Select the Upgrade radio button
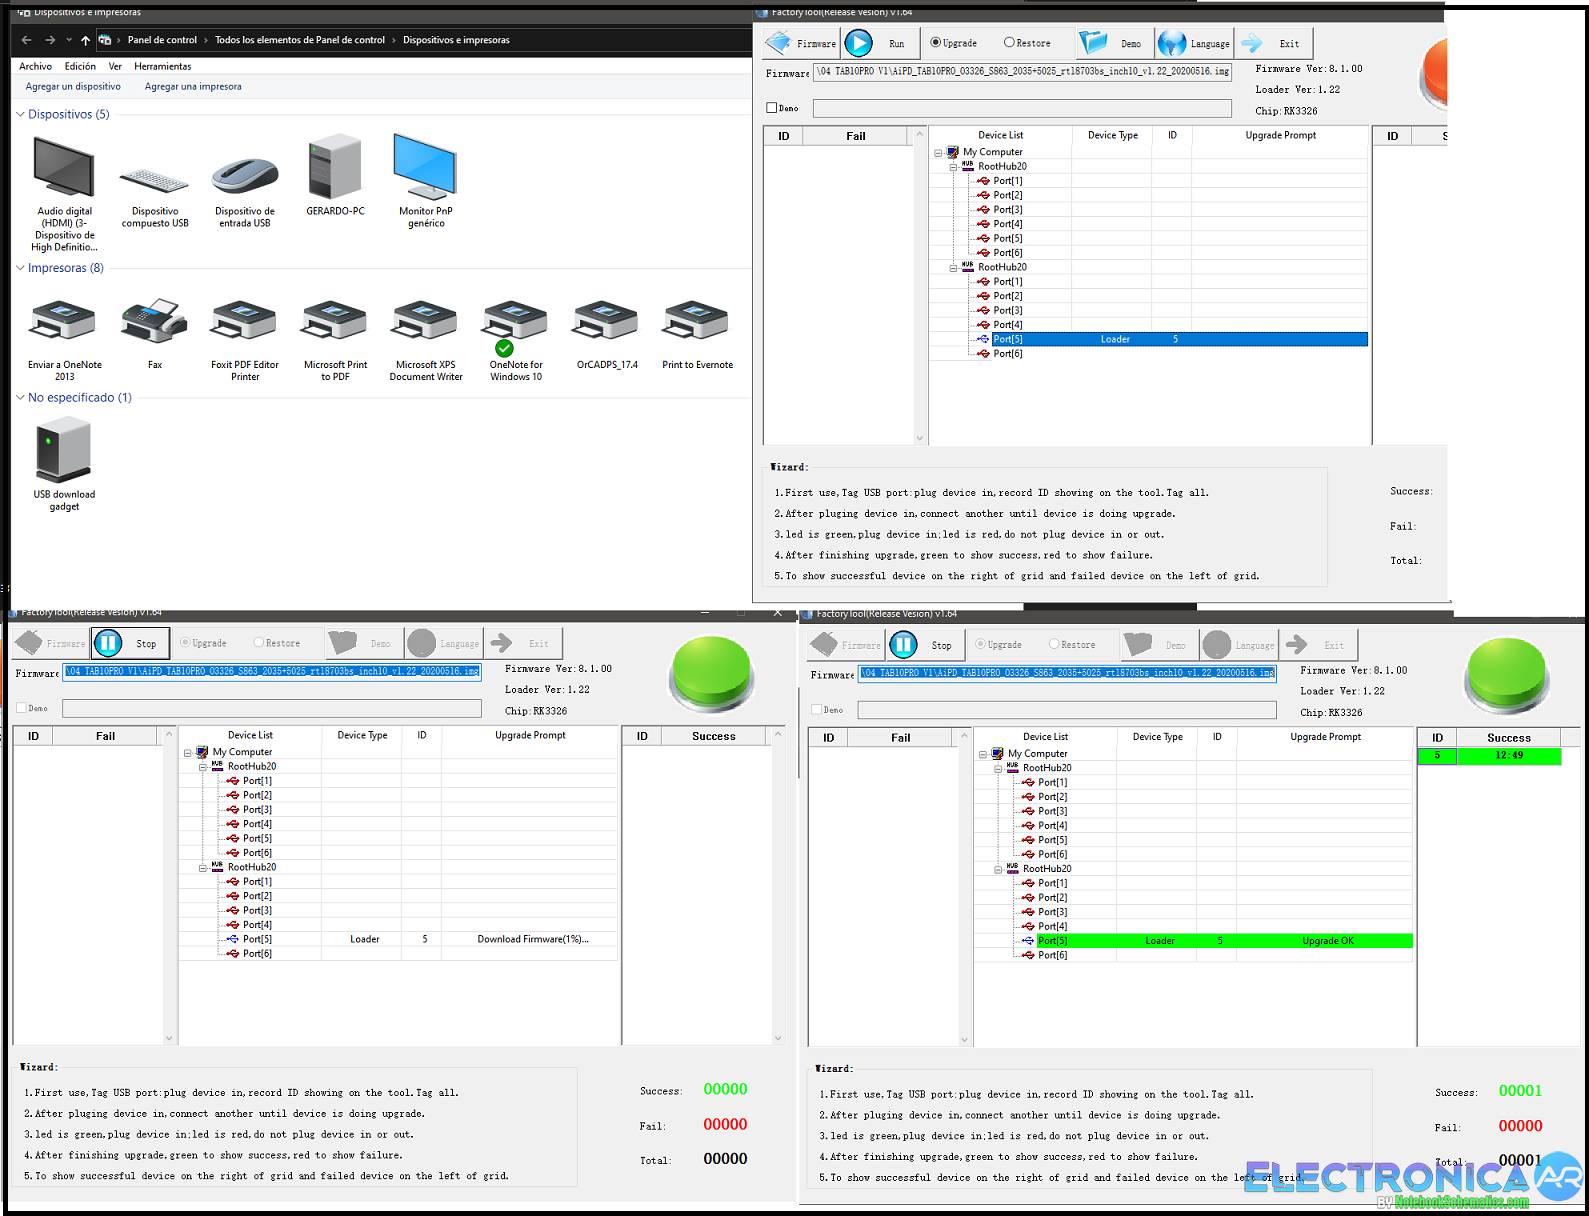Image resolution: width=1589 pixels, height=1216 pixels. pyautogui.click(x=936, y=43)
